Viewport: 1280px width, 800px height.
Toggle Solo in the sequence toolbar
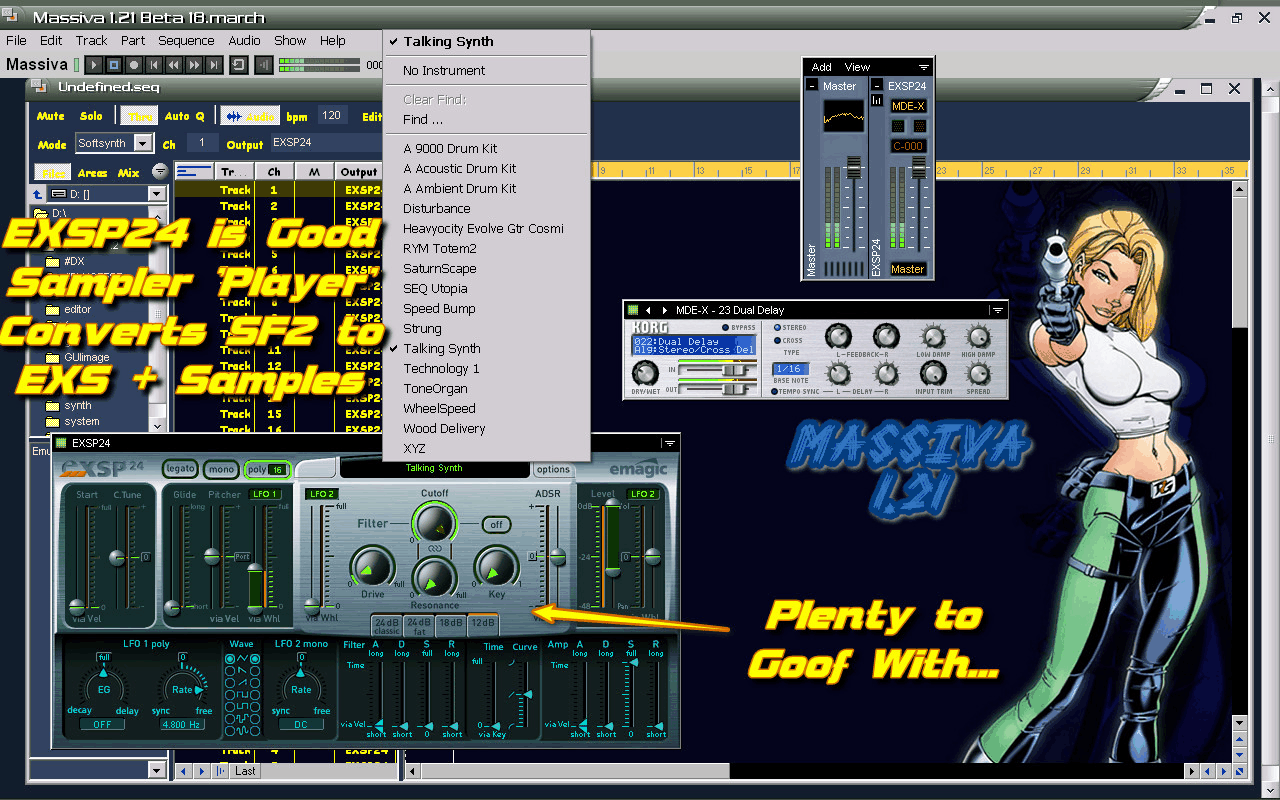coord(91,117)
